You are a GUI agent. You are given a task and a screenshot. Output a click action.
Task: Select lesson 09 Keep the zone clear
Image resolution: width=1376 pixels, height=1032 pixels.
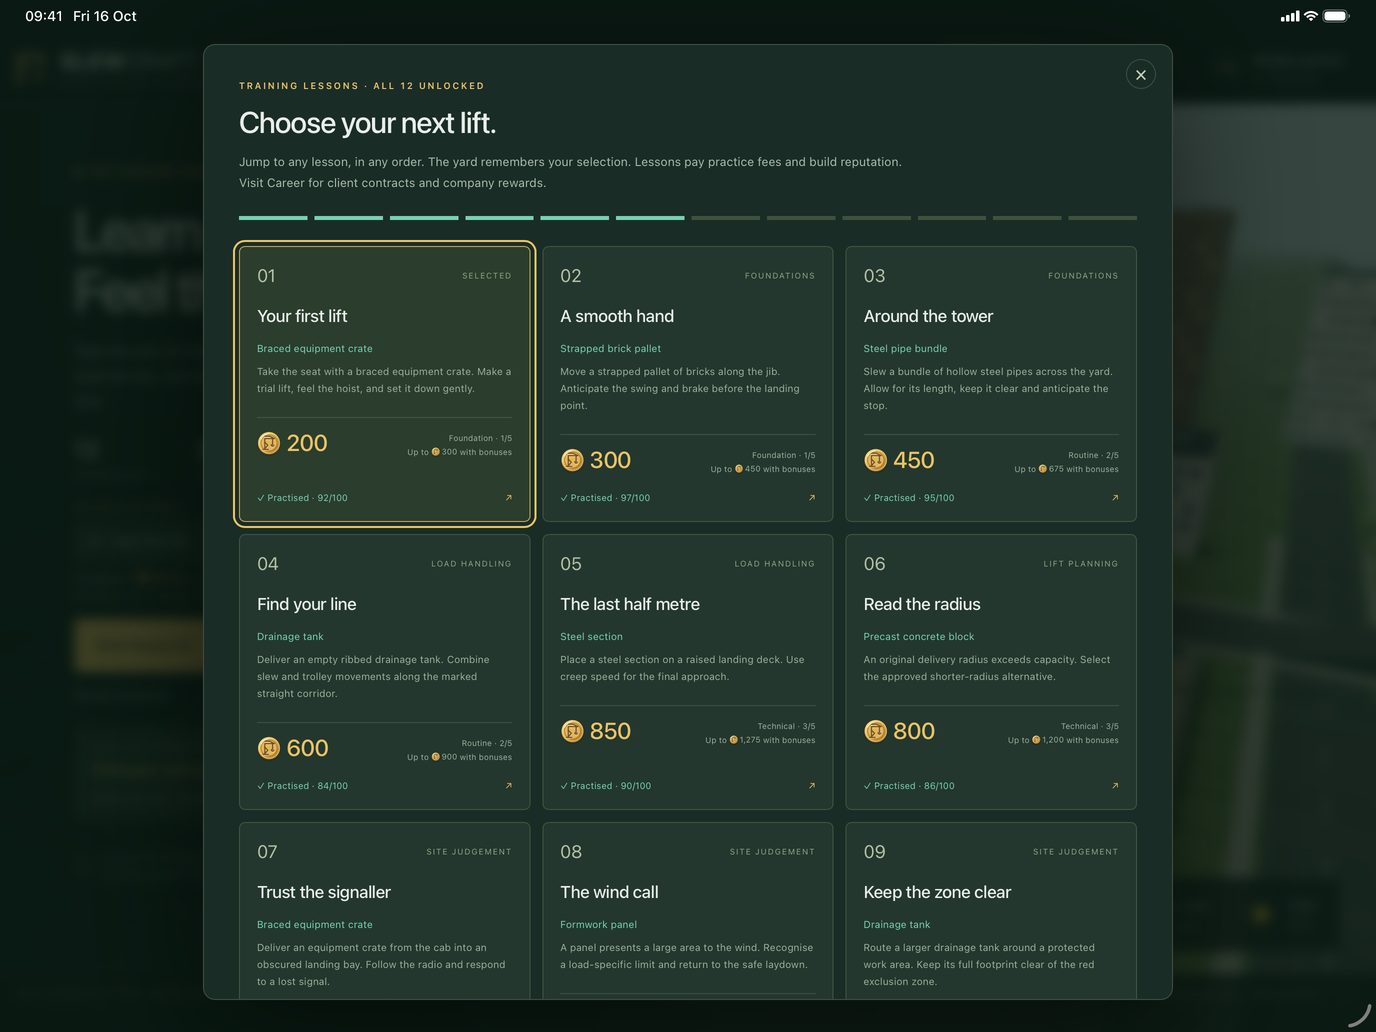[991, 910]
